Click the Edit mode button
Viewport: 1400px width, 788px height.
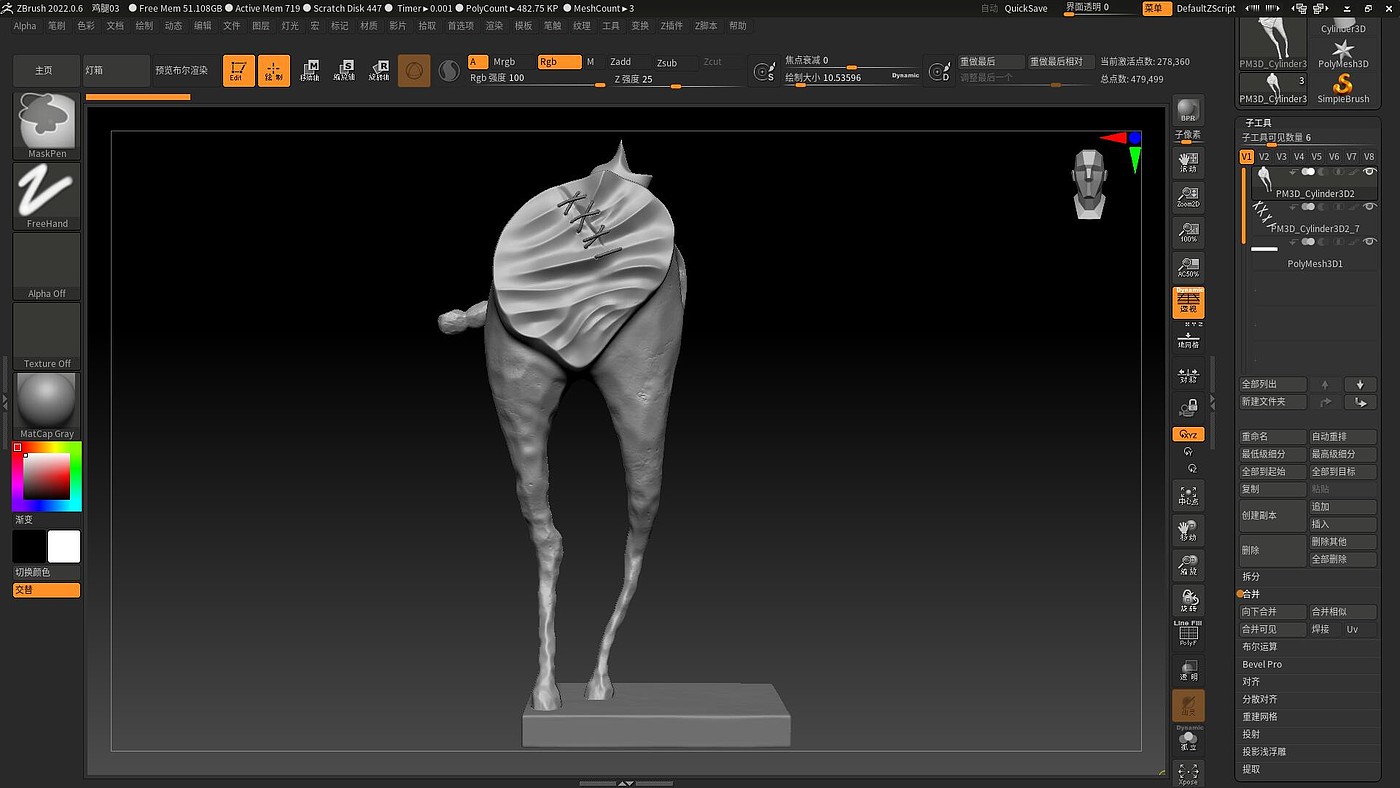(238, 70)
